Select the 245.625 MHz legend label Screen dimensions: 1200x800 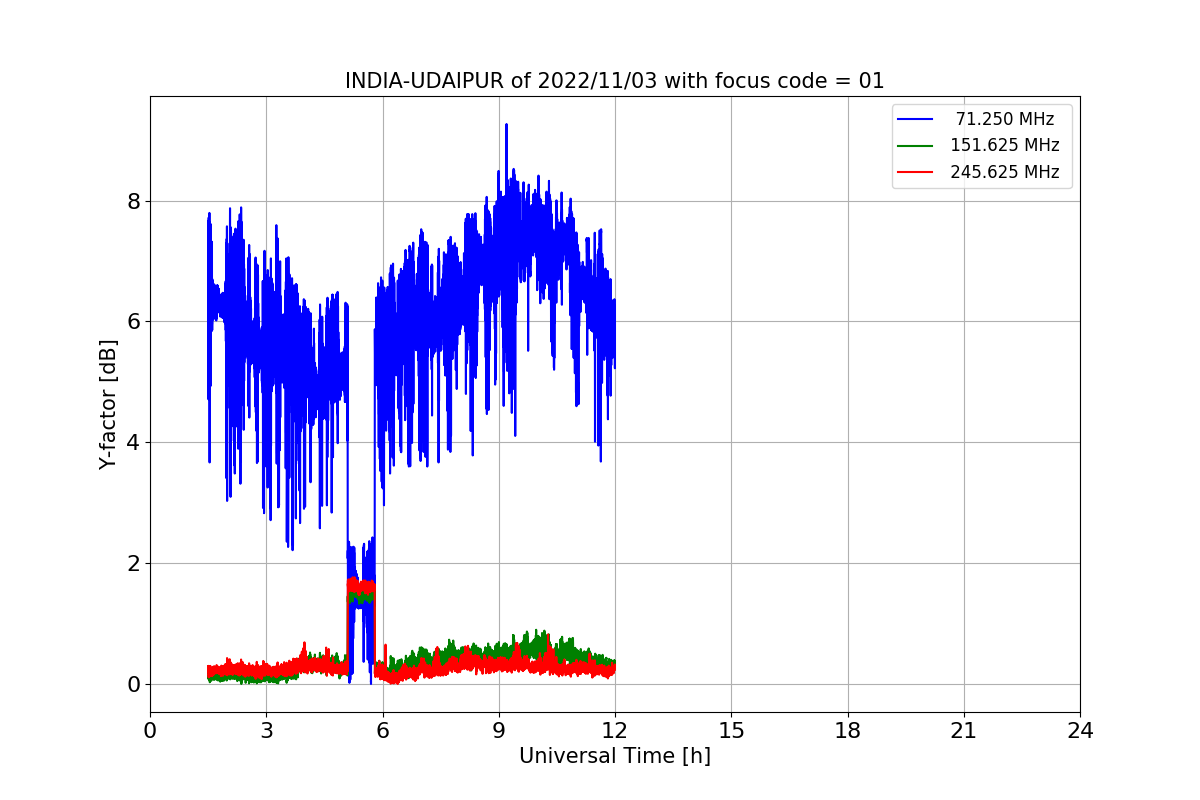tap(1005, 172)
